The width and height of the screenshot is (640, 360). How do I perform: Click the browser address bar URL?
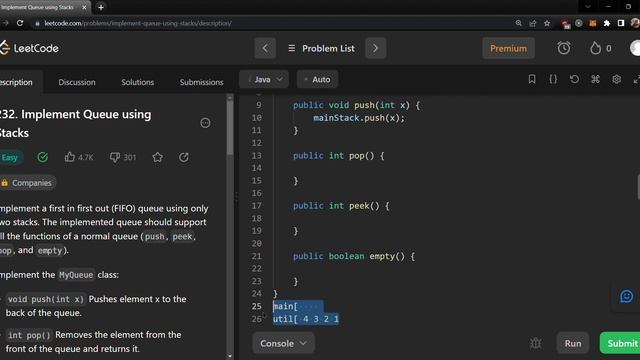click(x=138, y=23)
